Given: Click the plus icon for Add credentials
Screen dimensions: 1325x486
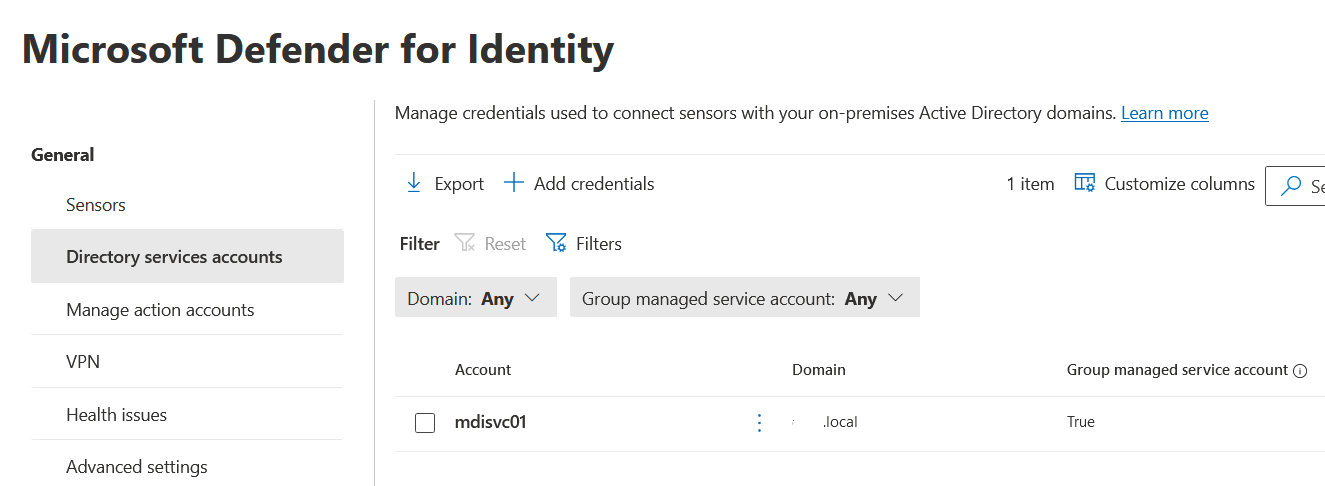Looking at the screenshot, I should [513, 183].
